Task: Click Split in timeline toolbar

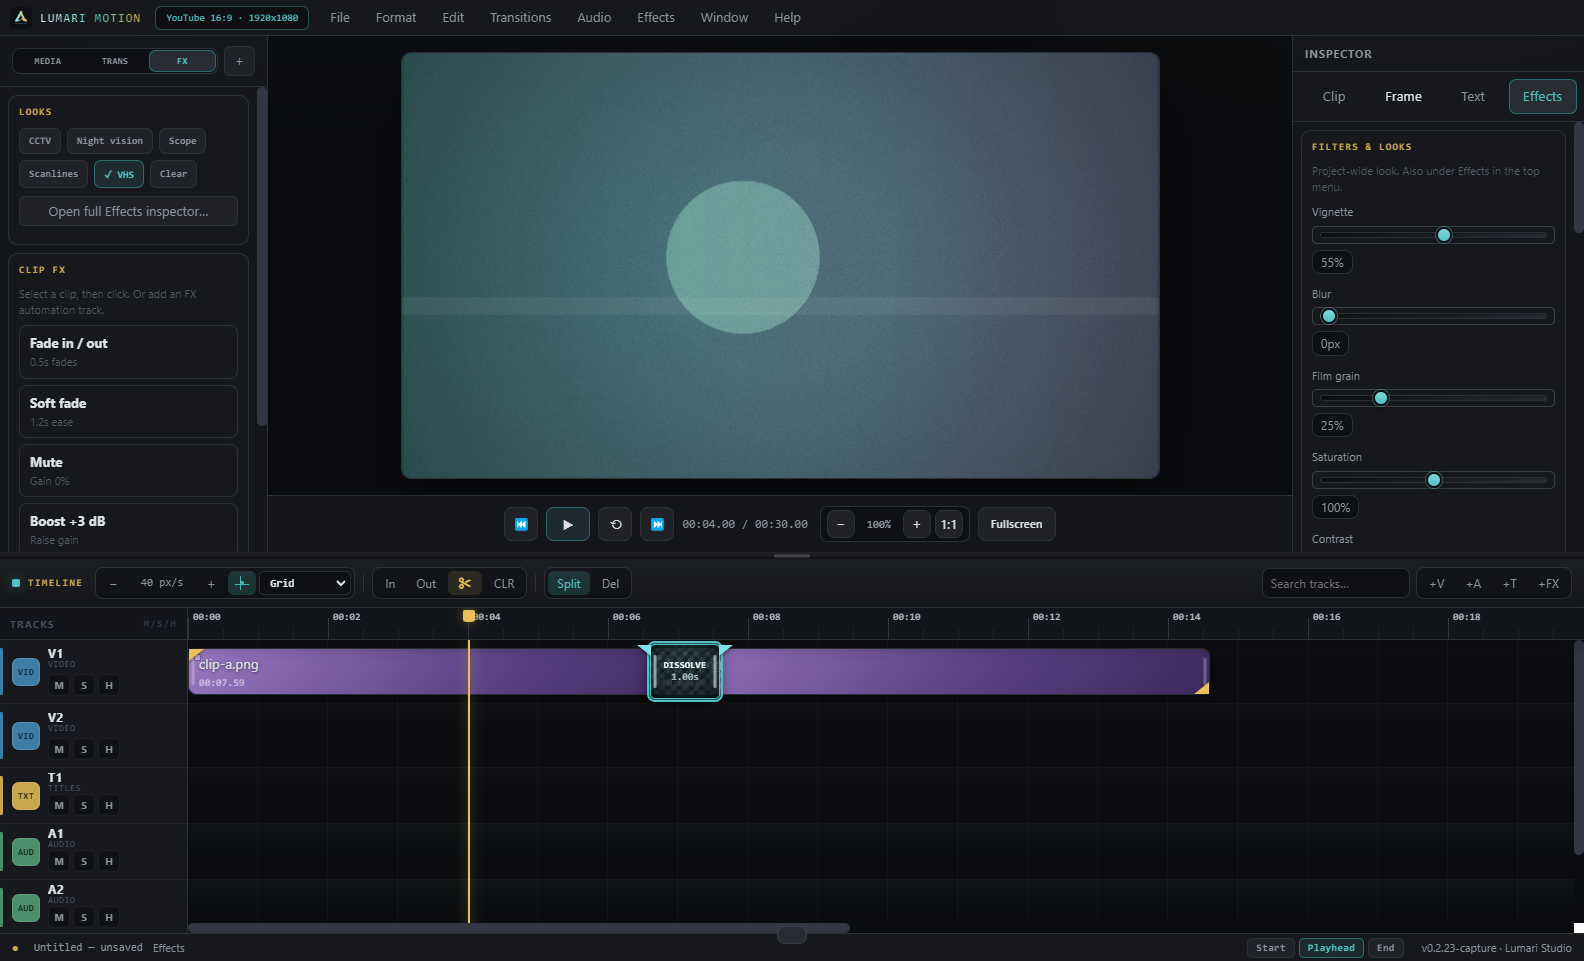Action: click(569, 584)
